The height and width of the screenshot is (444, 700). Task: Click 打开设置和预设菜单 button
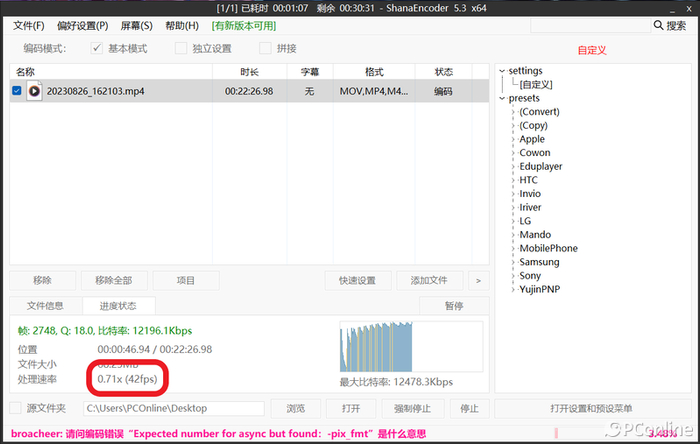pos(592,408)
